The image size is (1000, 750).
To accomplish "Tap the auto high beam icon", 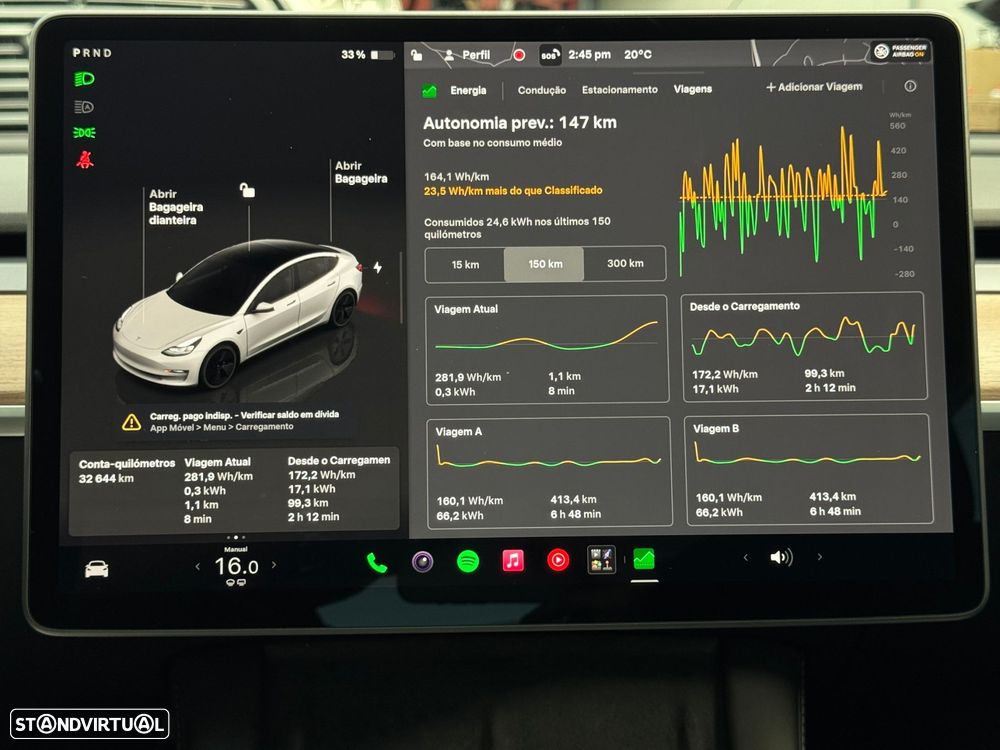I will (84, 107).
